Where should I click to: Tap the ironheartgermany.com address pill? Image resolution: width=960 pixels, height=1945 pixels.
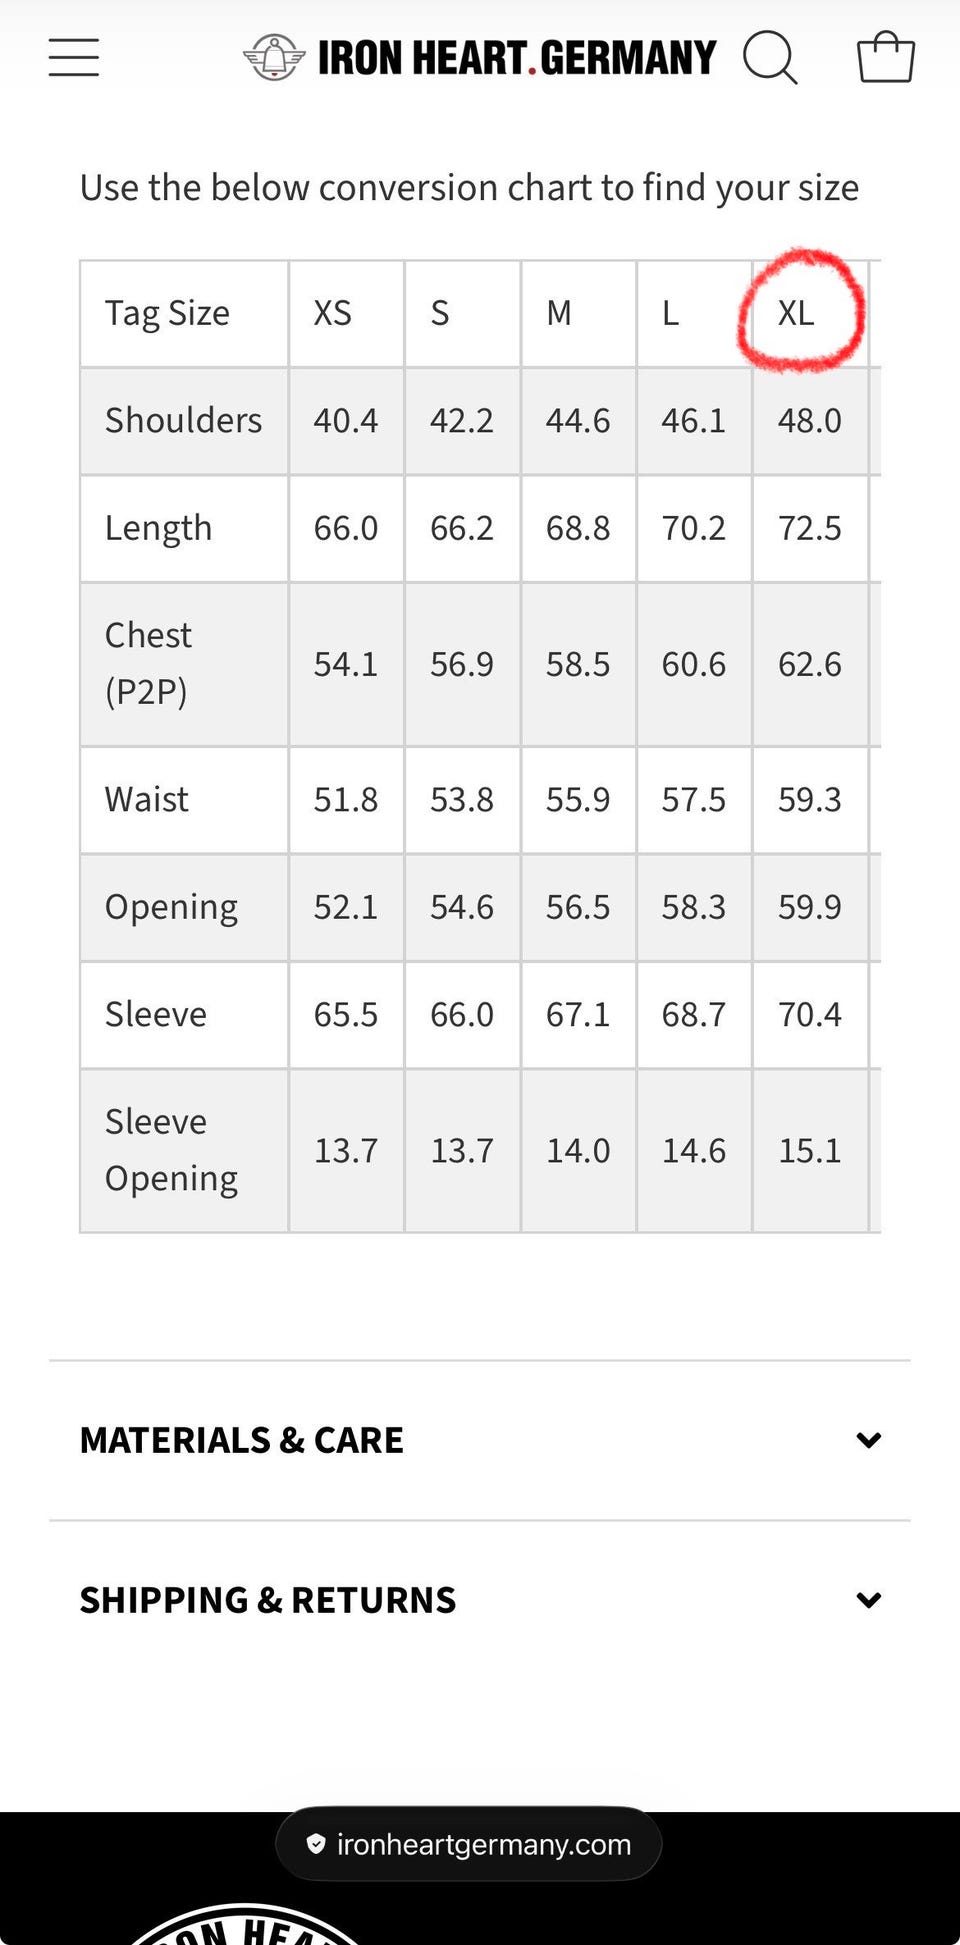[469, 1844]
